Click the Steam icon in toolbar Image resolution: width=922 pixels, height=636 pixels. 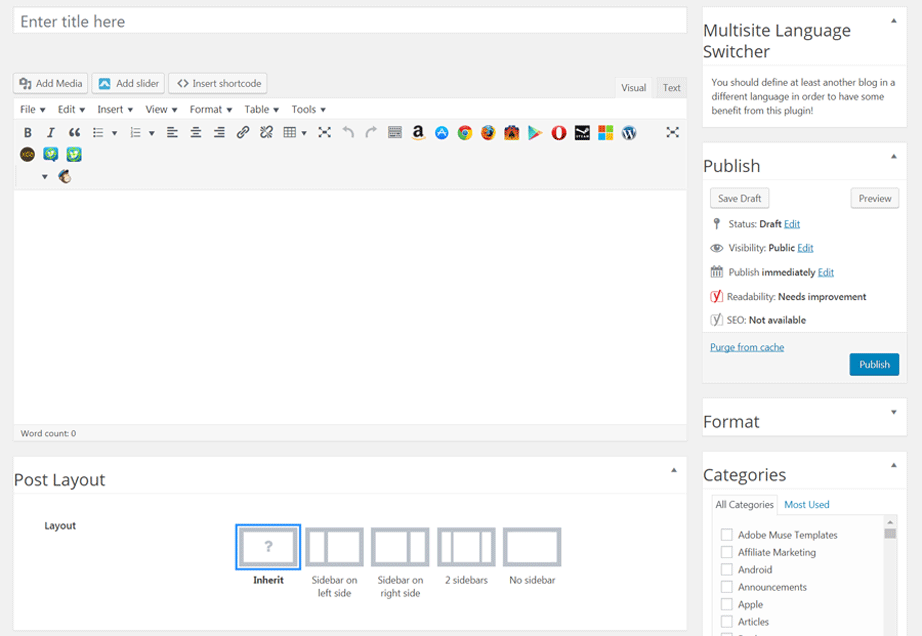(582, 133)
